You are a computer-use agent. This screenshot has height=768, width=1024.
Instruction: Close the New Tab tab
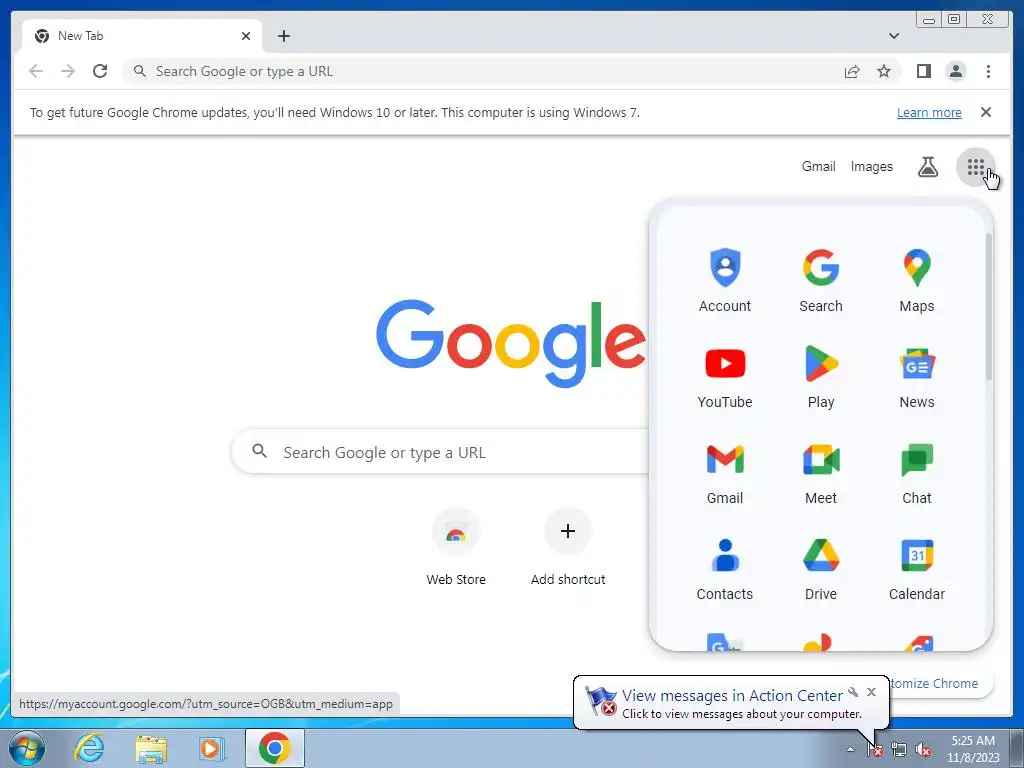pyautogui.click(x=246, y=36)
